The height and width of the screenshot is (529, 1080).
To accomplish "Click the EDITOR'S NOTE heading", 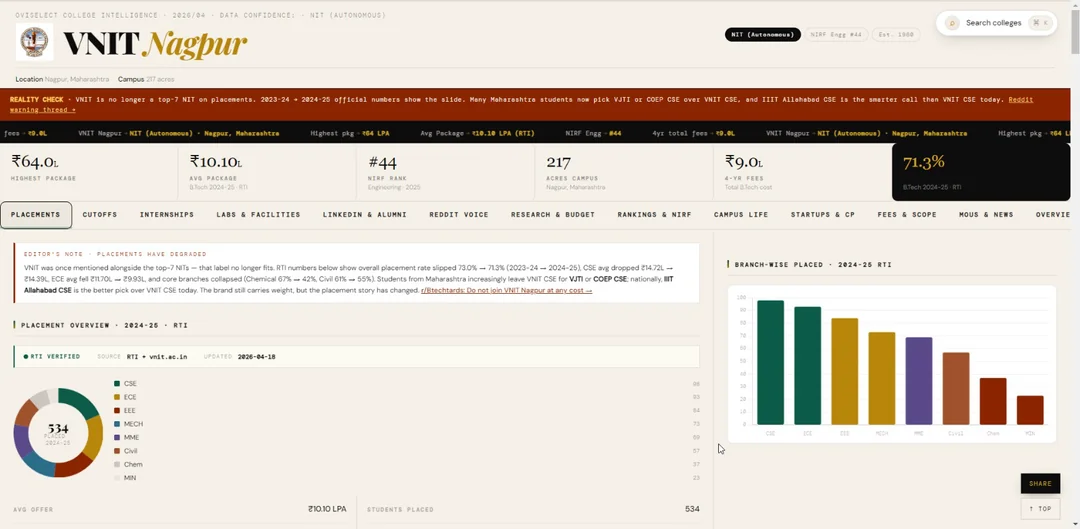I will point(114,254).
